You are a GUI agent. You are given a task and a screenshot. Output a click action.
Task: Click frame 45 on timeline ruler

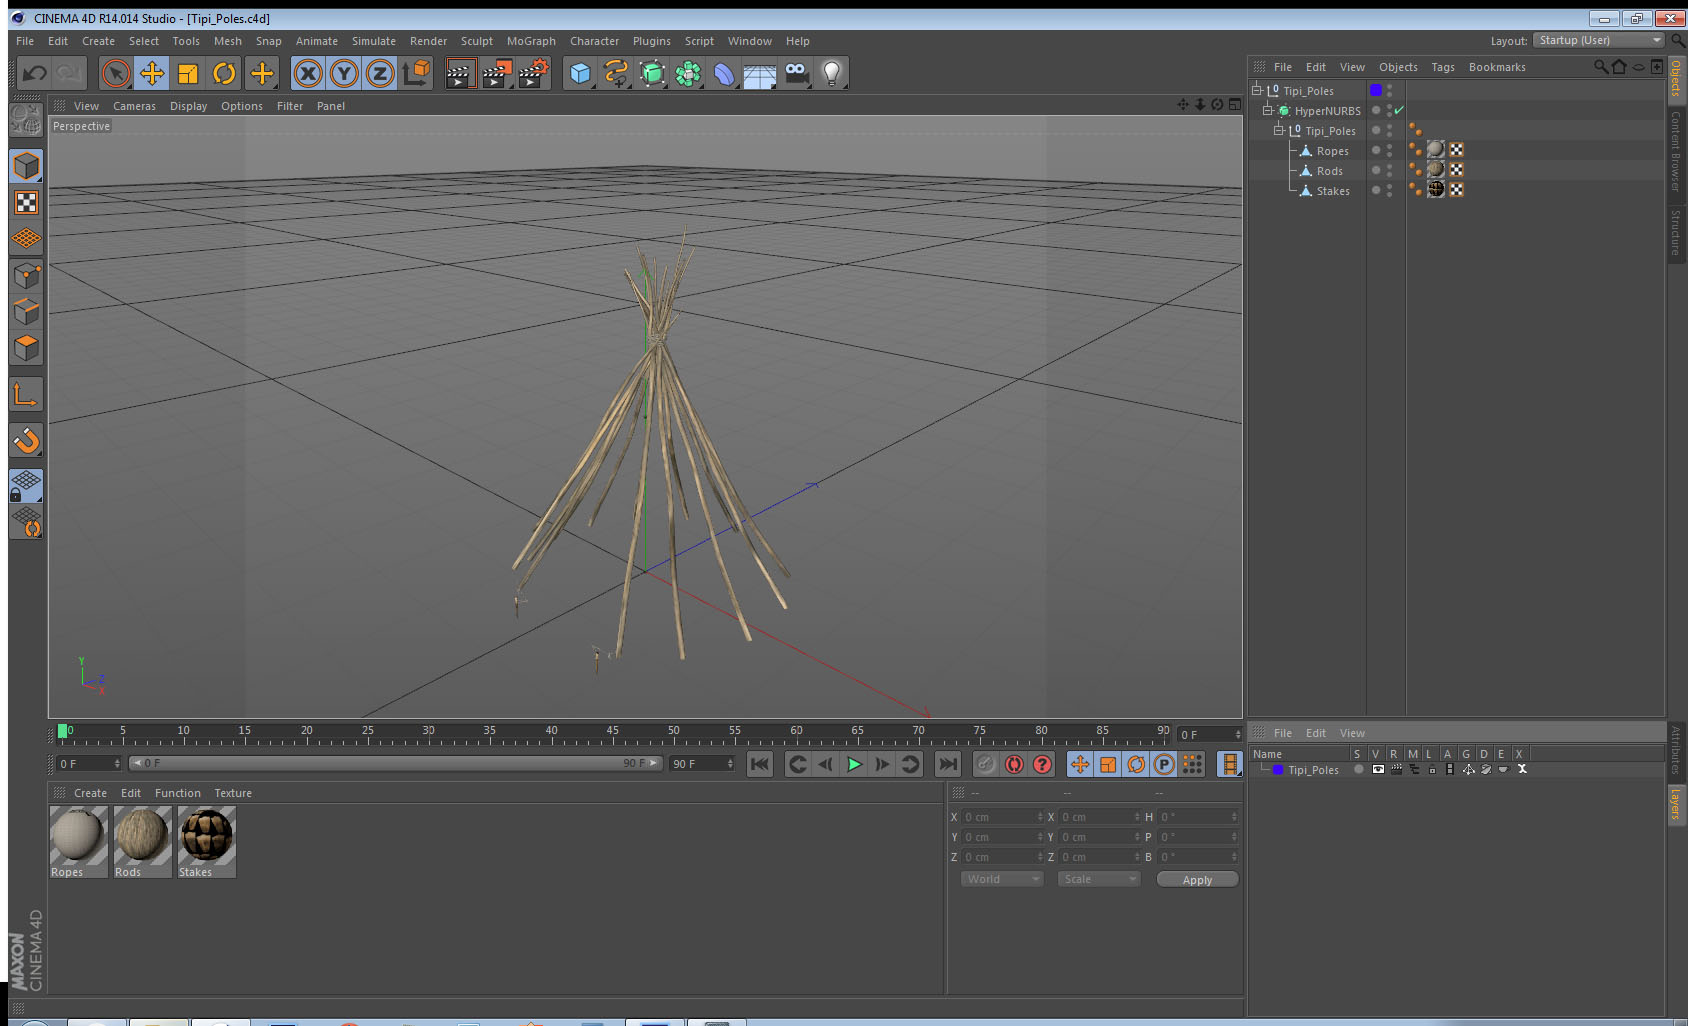click(x=612, y=733)
